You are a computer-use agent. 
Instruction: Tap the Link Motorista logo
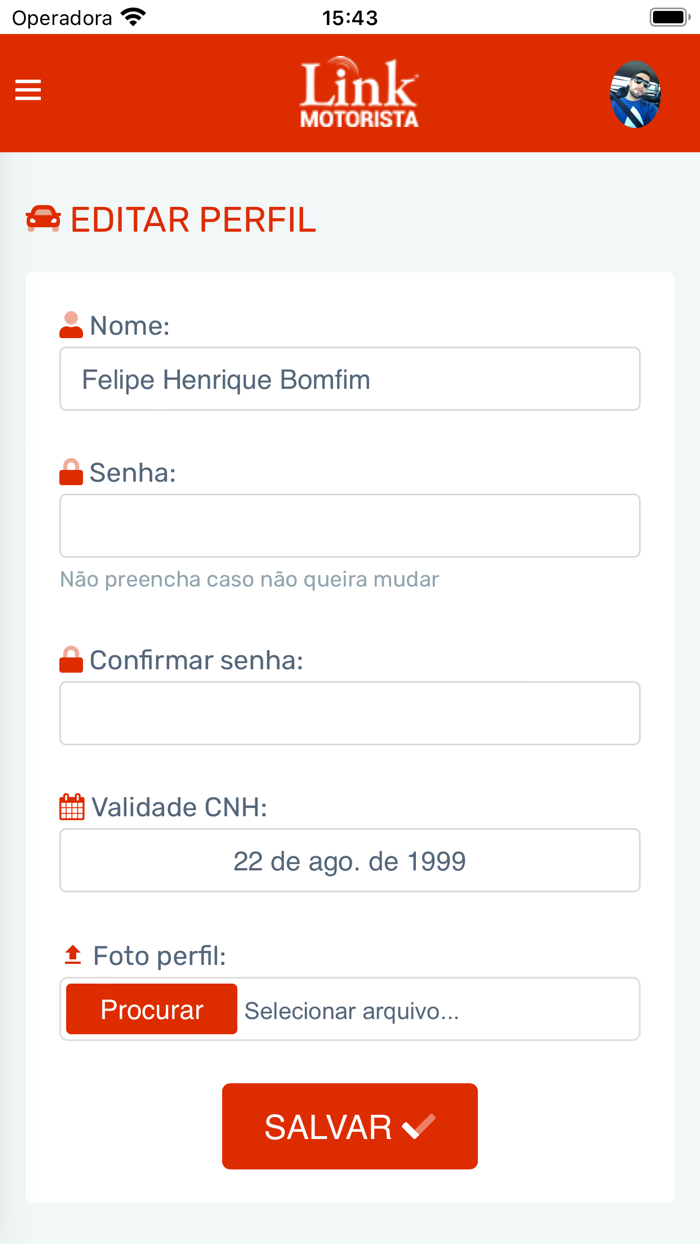tap(359, 93)
